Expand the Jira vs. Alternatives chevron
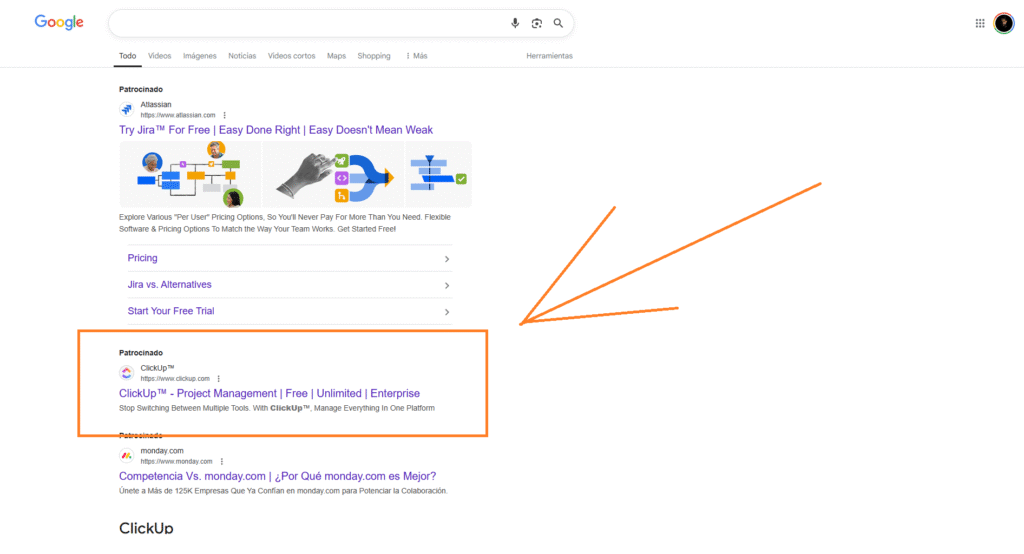 (447, 285)
